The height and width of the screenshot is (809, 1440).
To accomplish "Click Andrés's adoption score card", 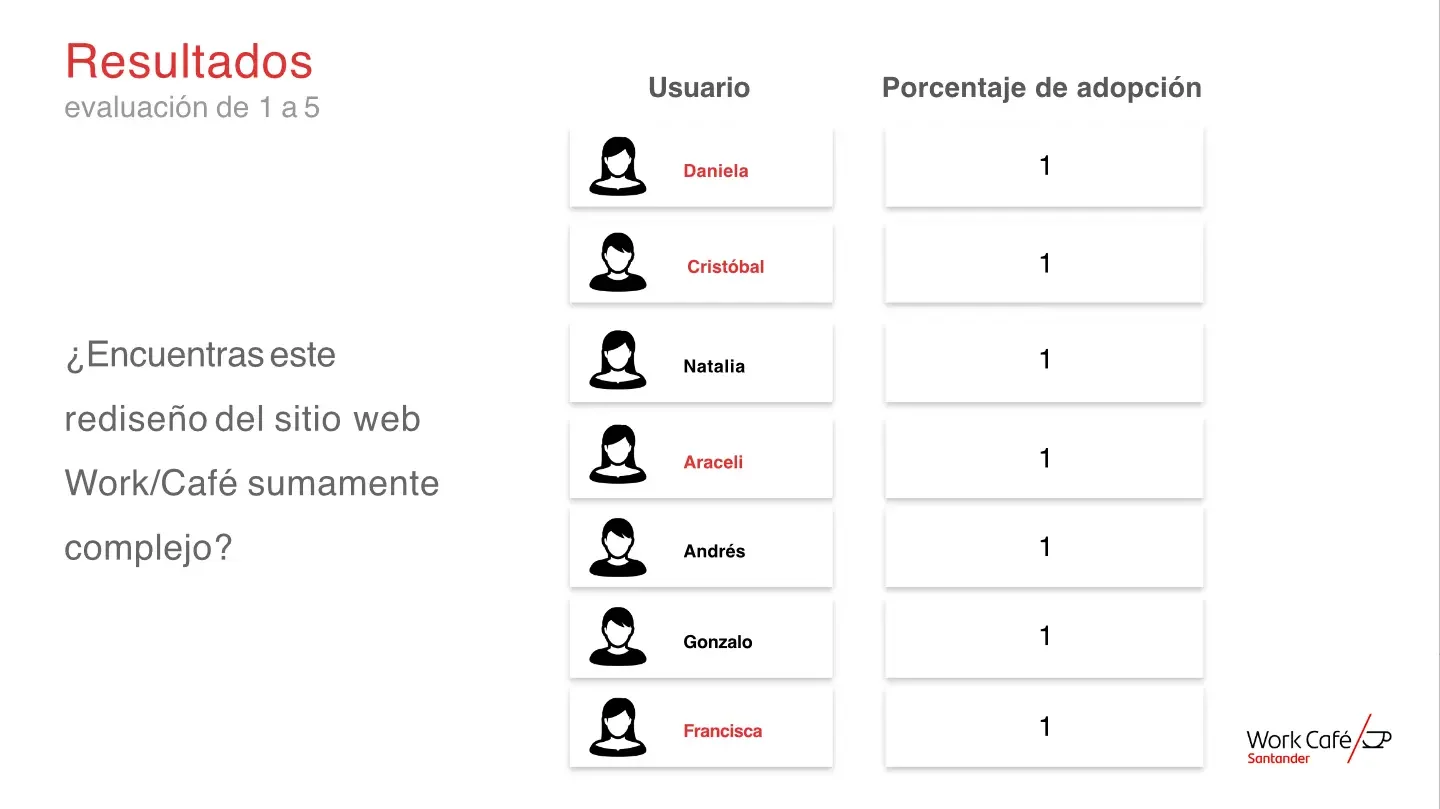I will pos(1045,547).
